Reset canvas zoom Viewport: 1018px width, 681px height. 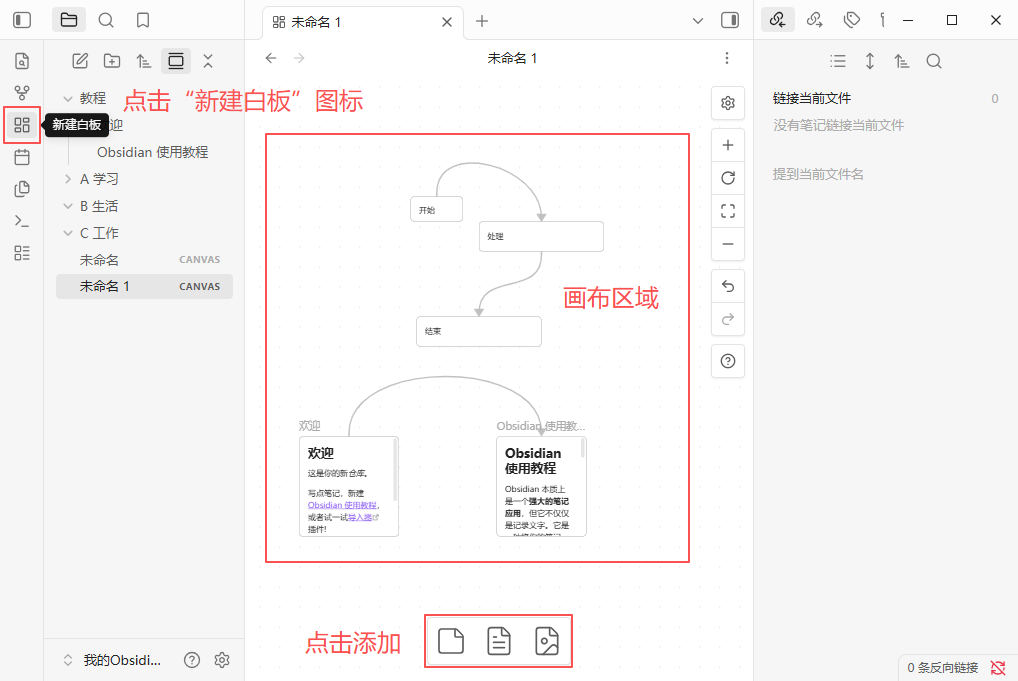[x=728, y=178]
